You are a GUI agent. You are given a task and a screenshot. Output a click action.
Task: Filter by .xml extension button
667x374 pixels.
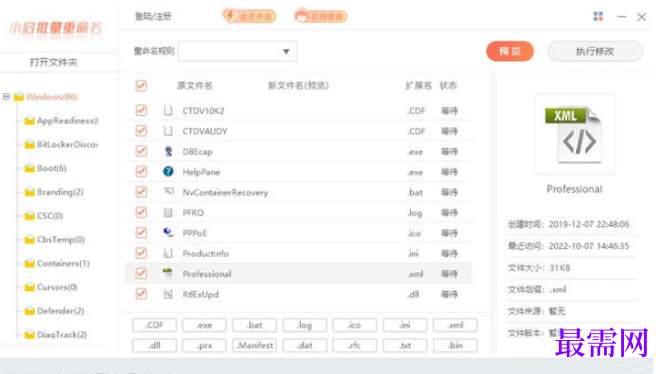click(455, 325)
